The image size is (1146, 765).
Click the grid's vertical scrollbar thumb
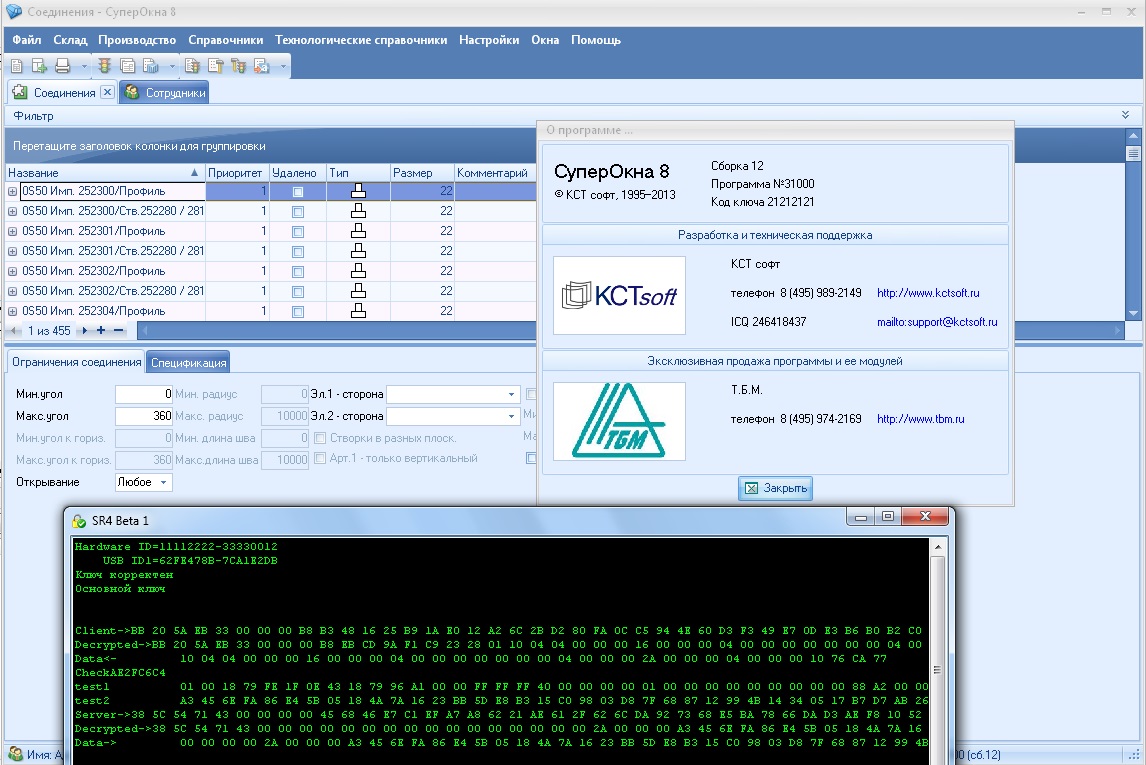(x=1134, y=153)
